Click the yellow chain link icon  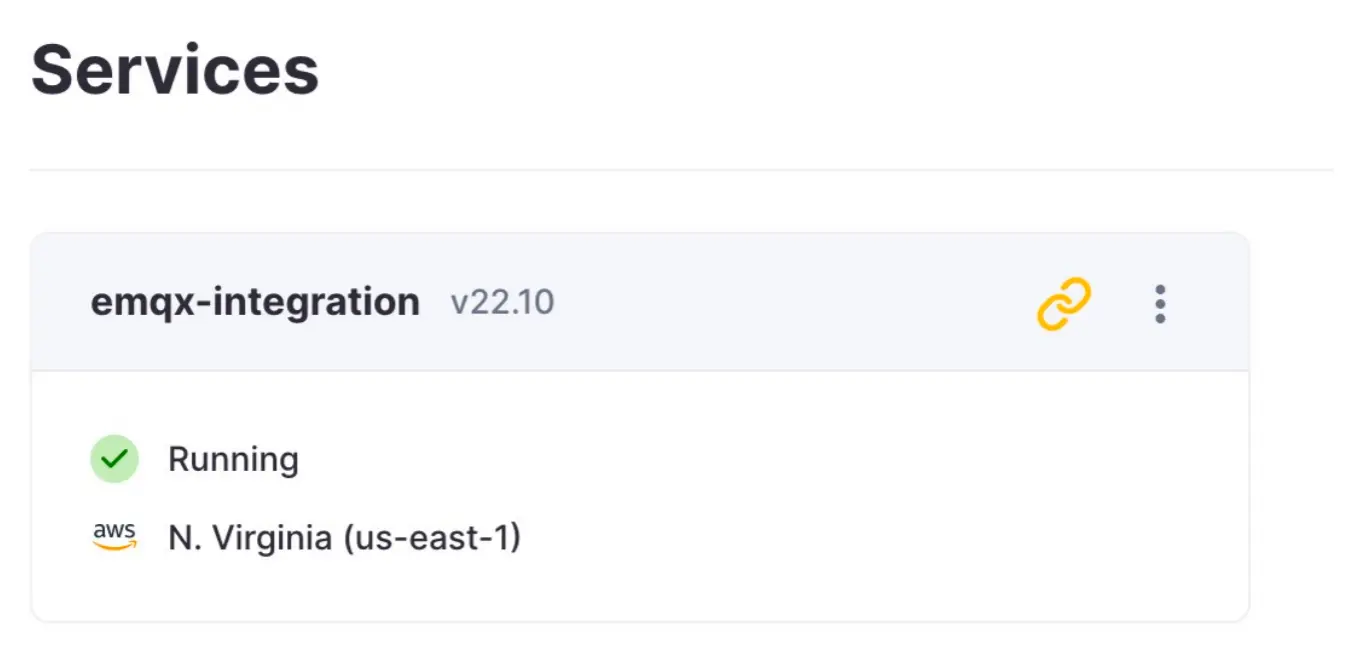[x=1063, y=304]
